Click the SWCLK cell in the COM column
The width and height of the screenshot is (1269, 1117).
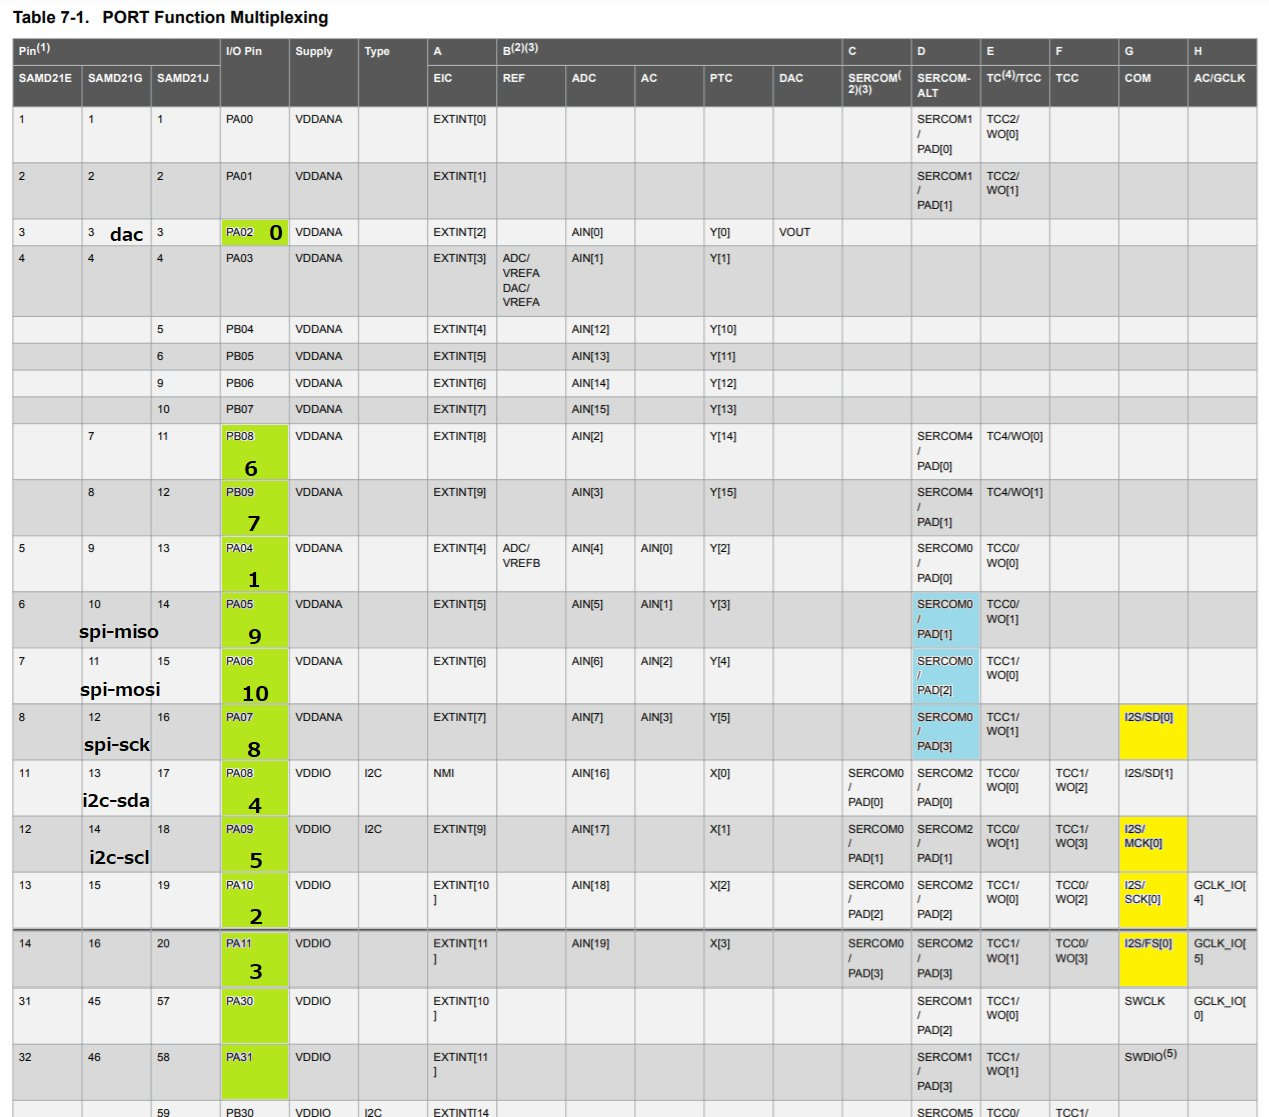pos(1153,1016)
